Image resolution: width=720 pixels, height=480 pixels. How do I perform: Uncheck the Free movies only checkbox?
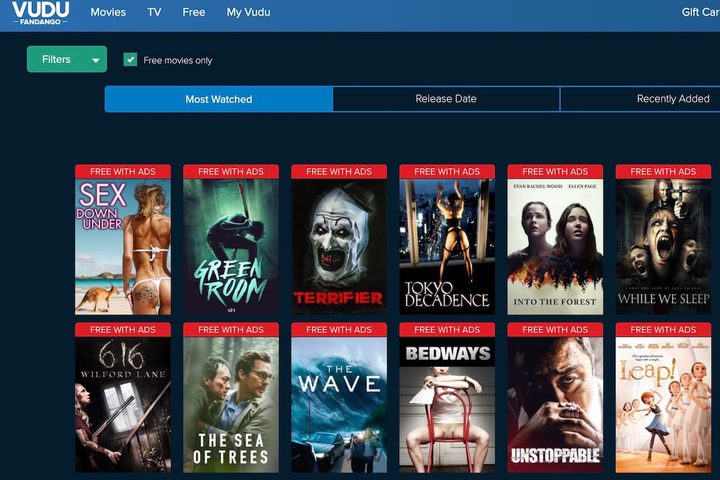(130, 60)
